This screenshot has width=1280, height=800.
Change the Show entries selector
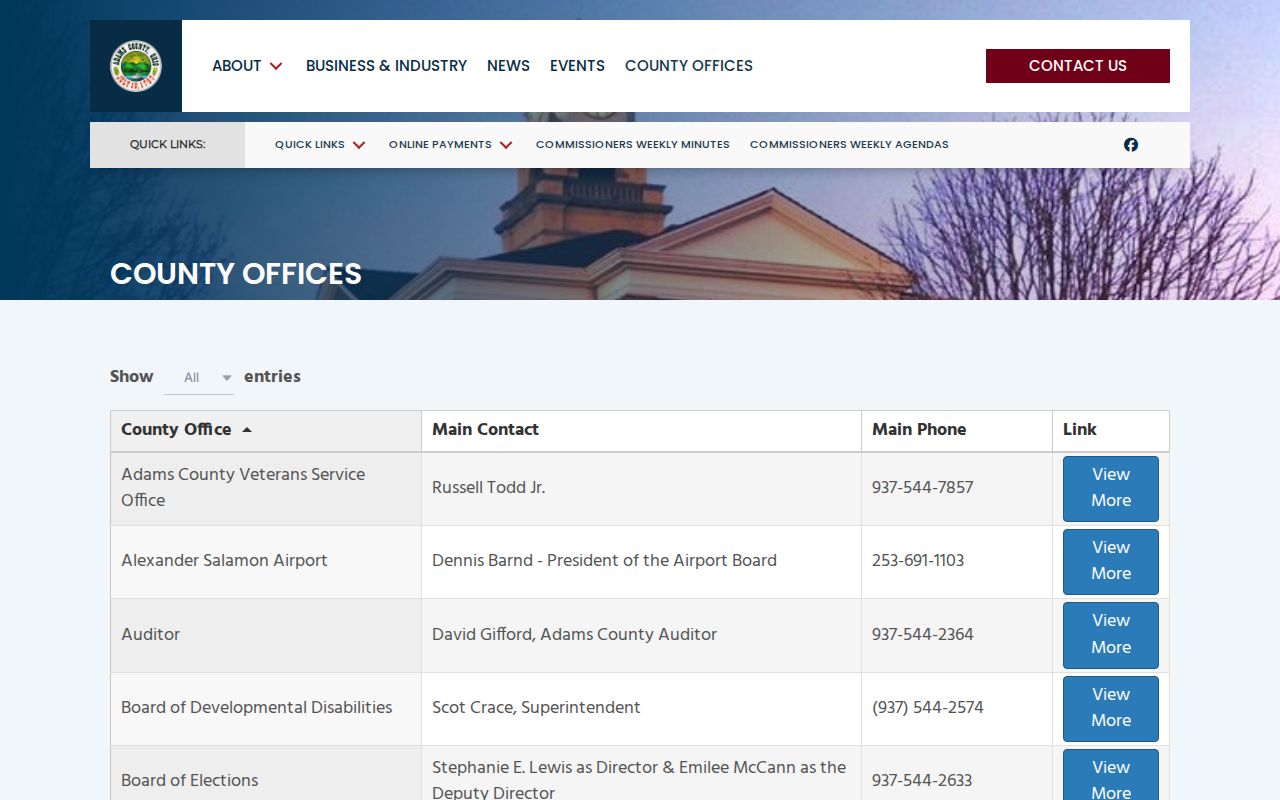coord(199,377)
